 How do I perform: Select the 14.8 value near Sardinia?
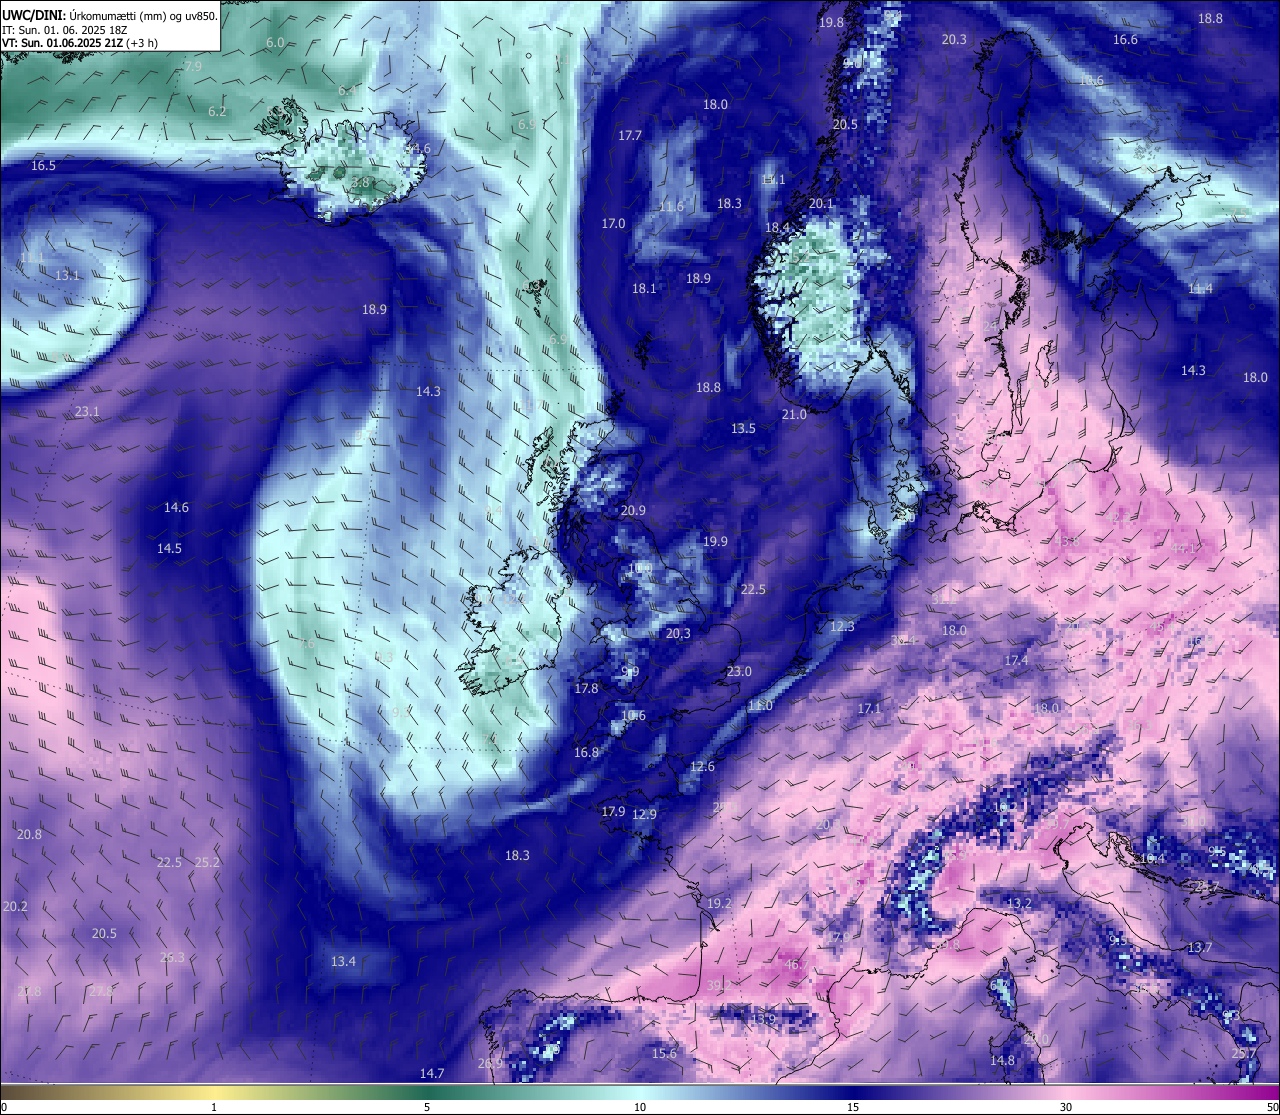pos(1002,1061)
